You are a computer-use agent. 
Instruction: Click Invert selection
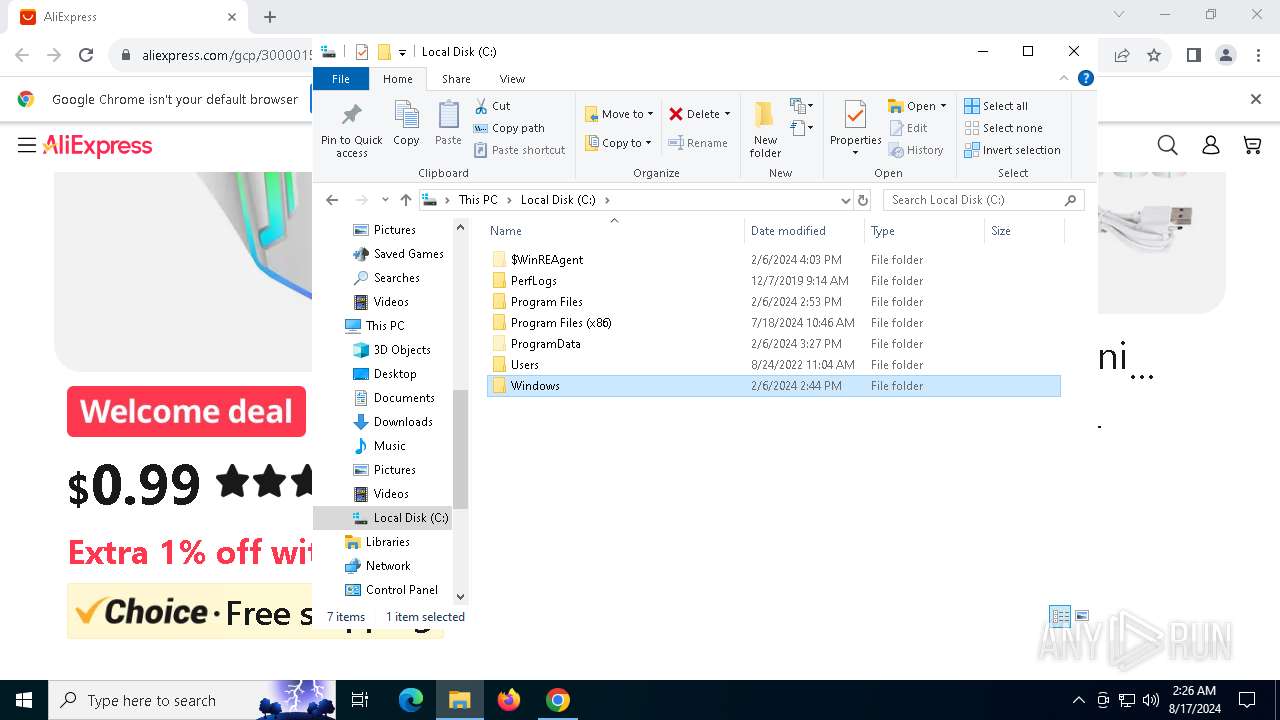point(1012,150)
